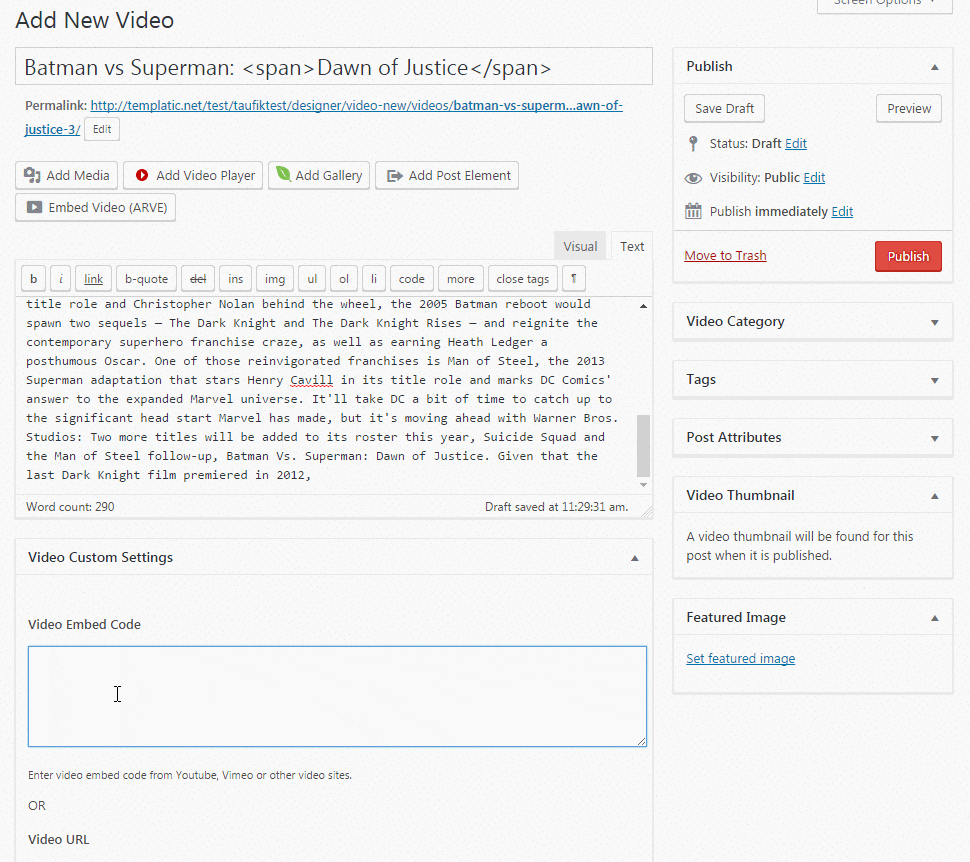Edit the draft status
Viewport: 970px width, 862px height.
[796, 144]
